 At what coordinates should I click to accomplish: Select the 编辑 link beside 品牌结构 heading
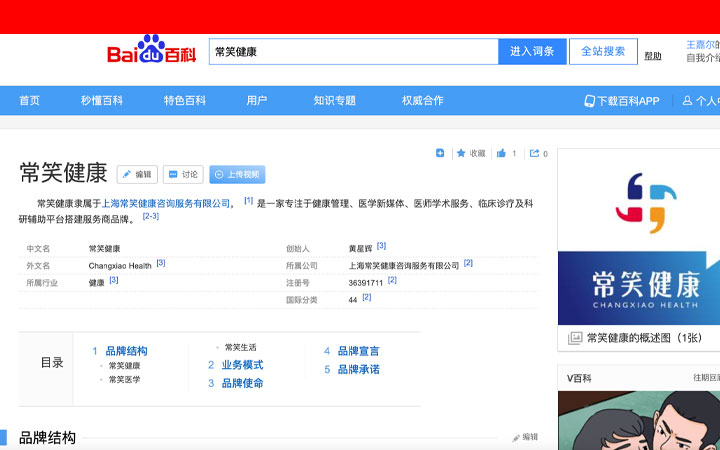coord(525,437)
